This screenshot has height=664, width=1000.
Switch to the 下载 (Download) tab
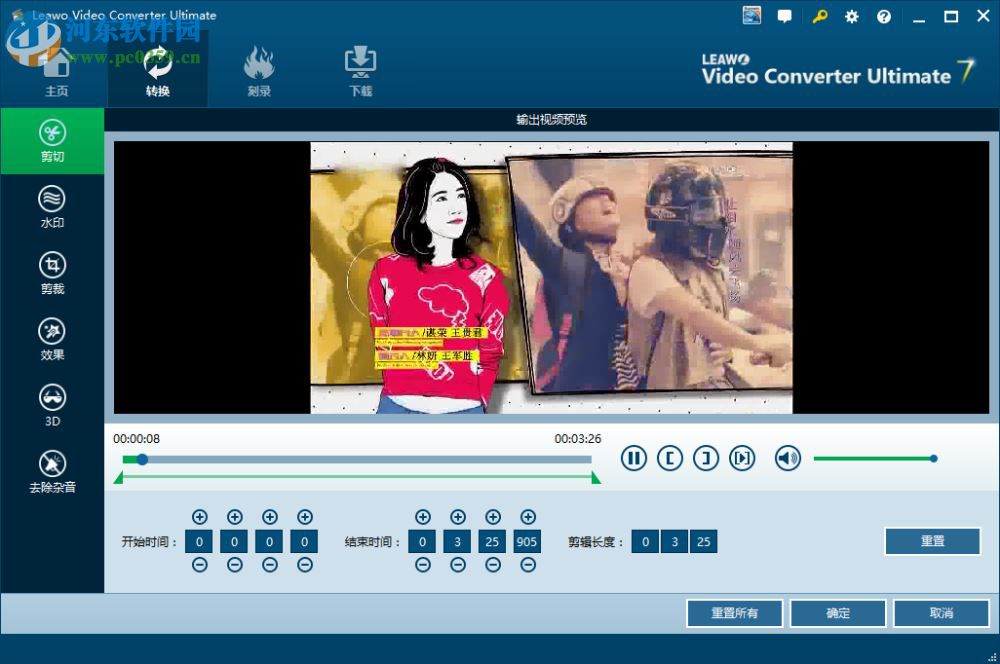coord(360,70)
